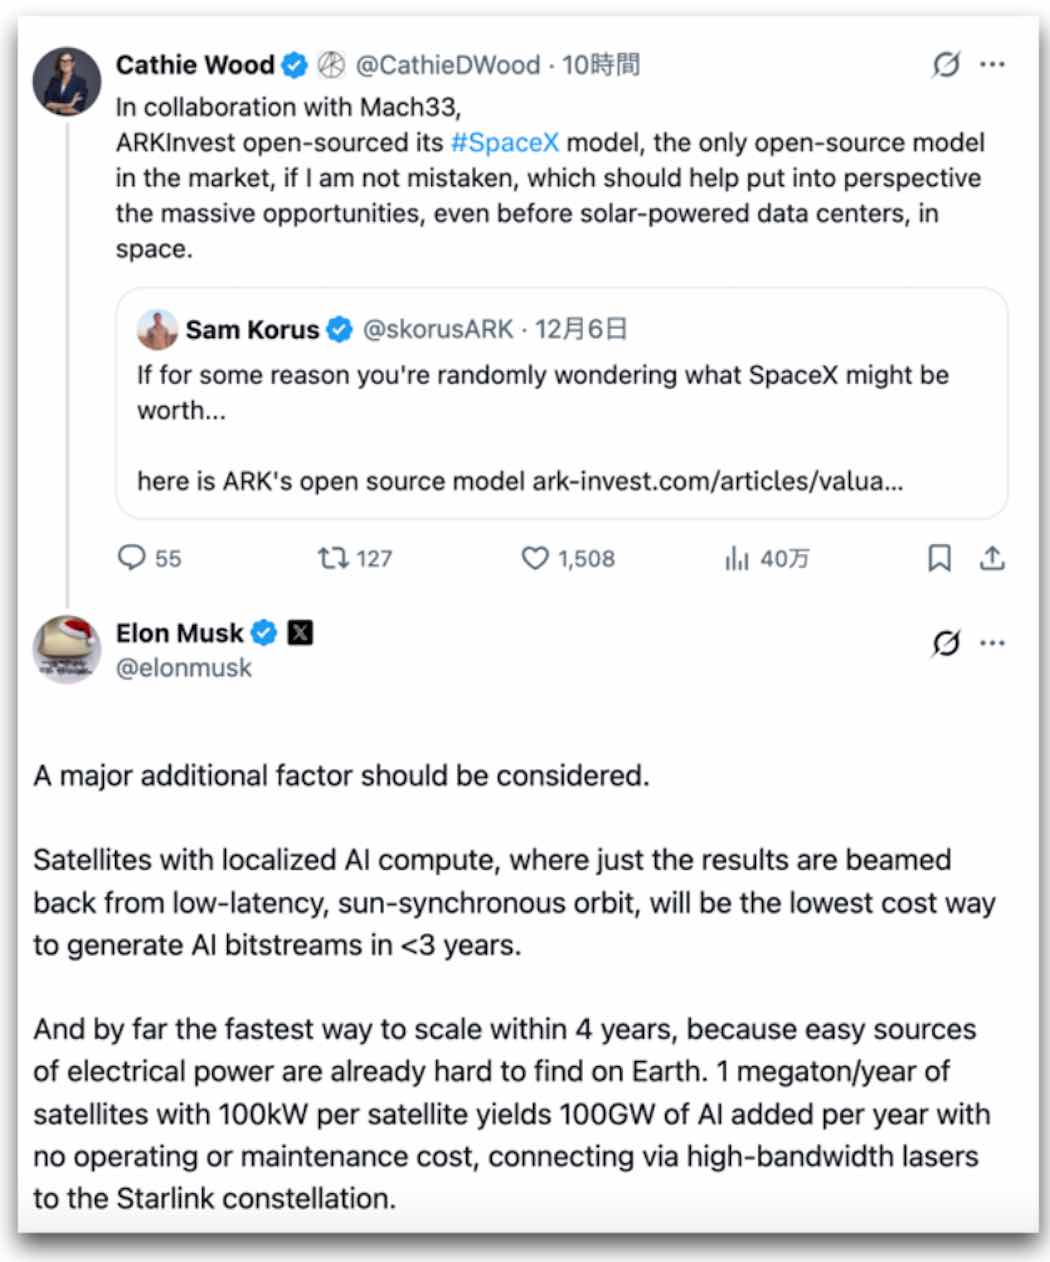Click Elon Musk's X affiliate badge
Image resolution: width=1050 pixels, height=1262 pixels.
pos(300,632)
